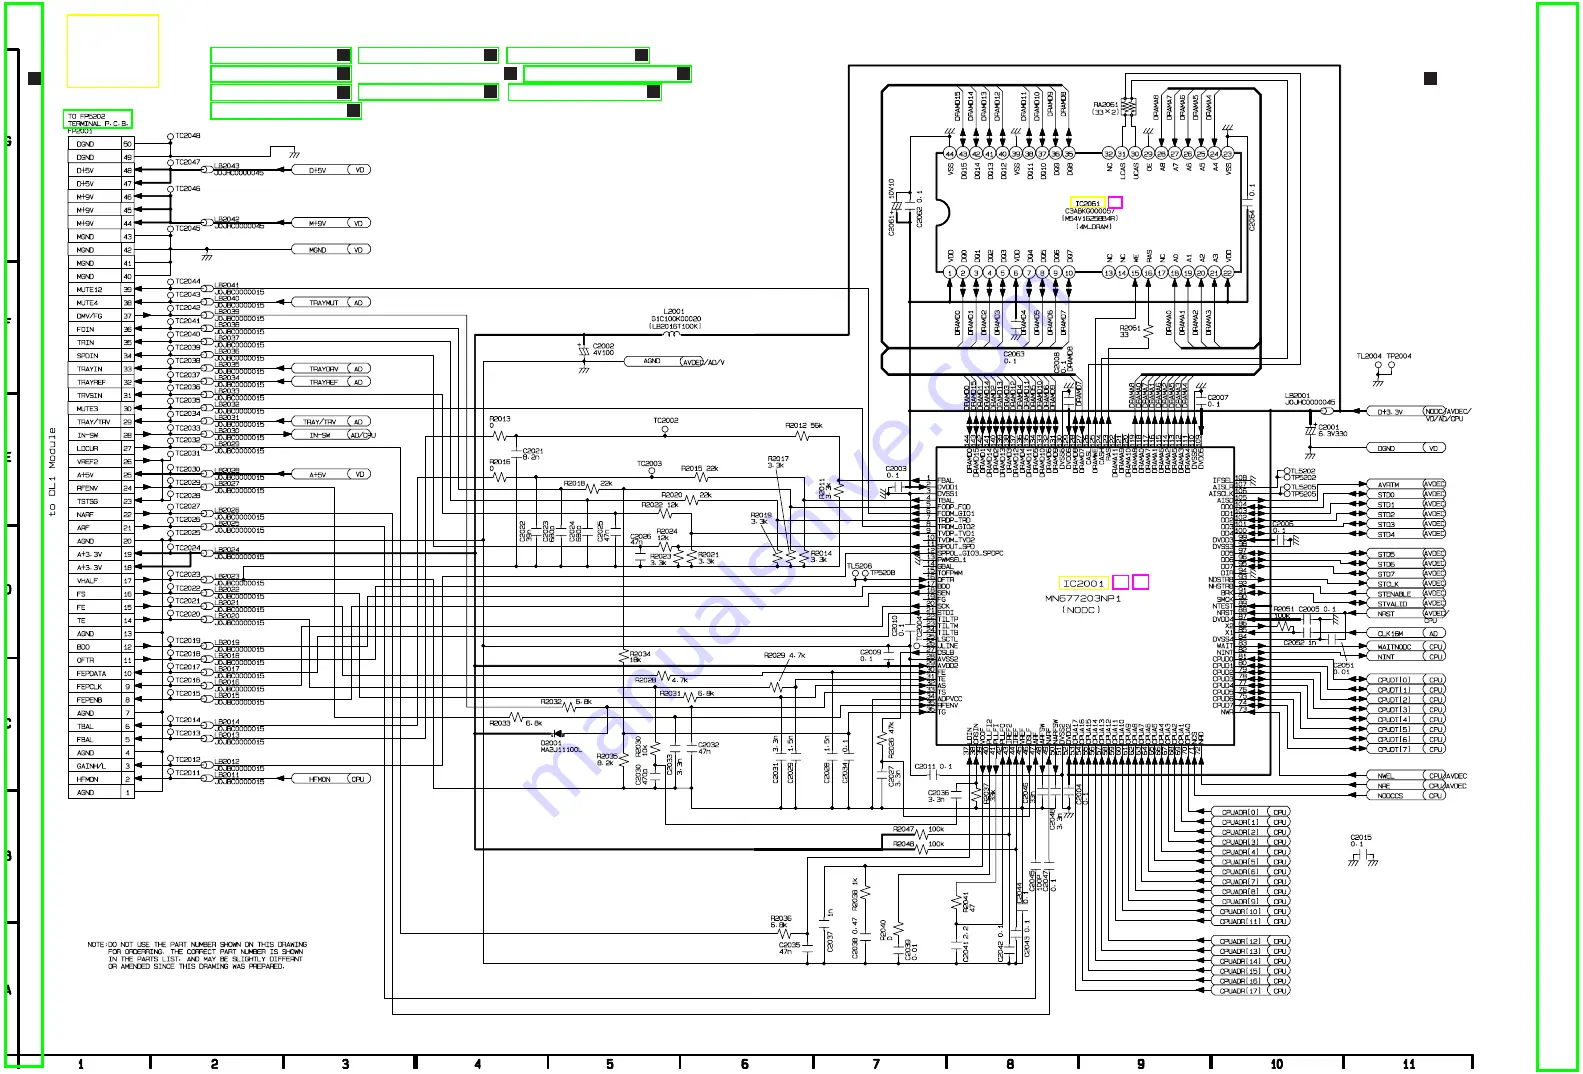1583x1074 pixels.
Task: Select the TP2004 test point label
Action: point(1399,356)
